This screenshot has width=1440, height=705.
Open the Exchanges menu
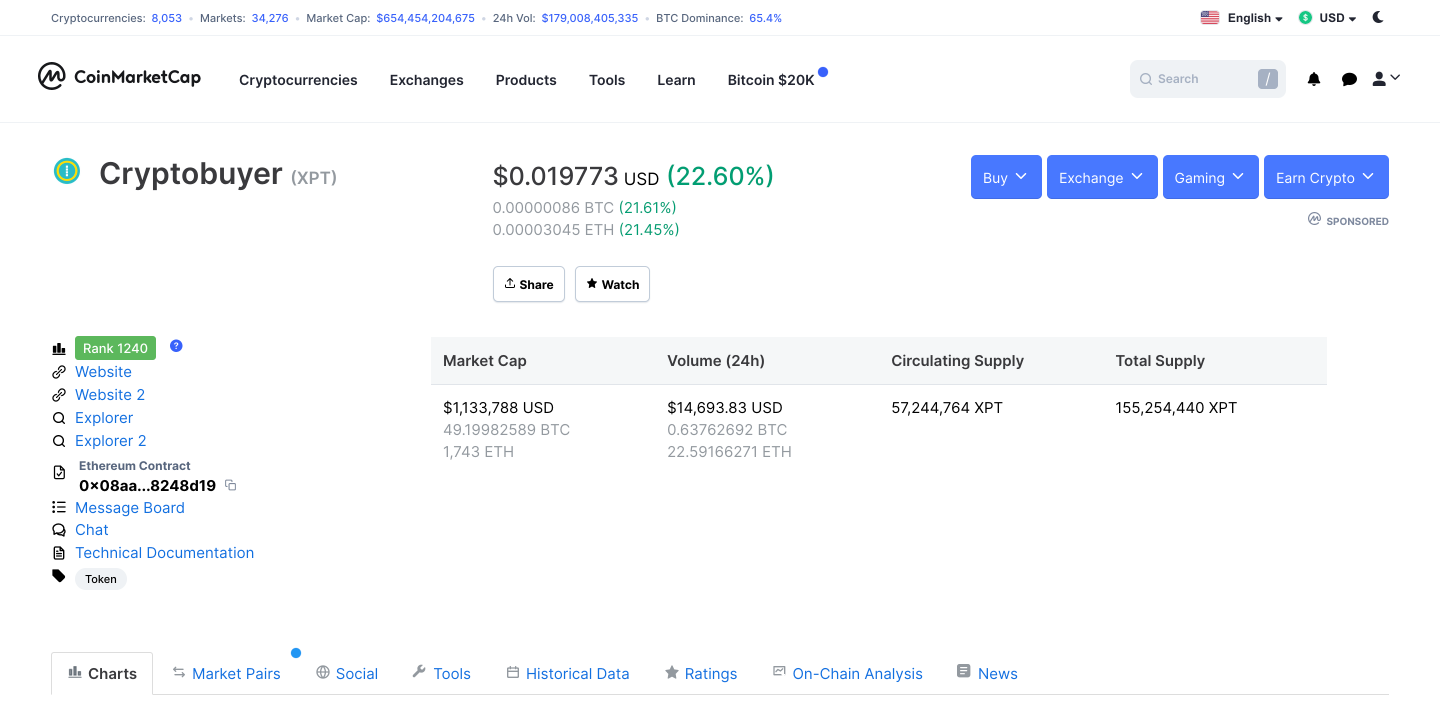coord(427,80)
